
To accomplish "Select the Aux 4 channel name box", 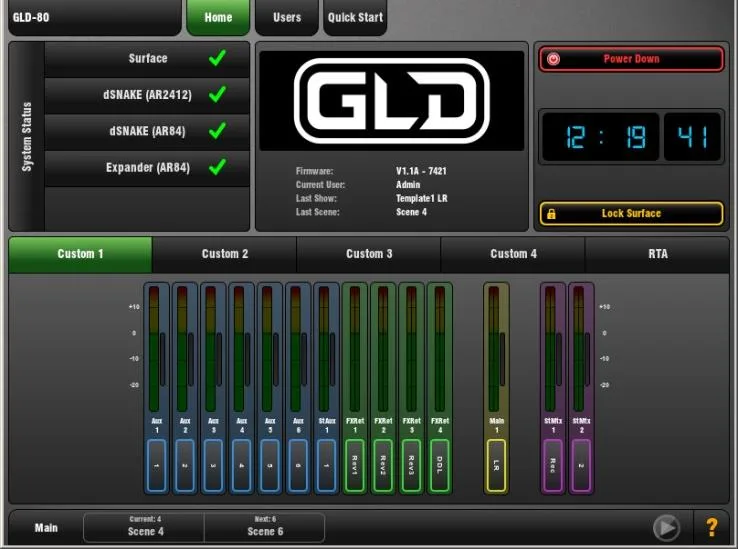I will tap(241, 466).
